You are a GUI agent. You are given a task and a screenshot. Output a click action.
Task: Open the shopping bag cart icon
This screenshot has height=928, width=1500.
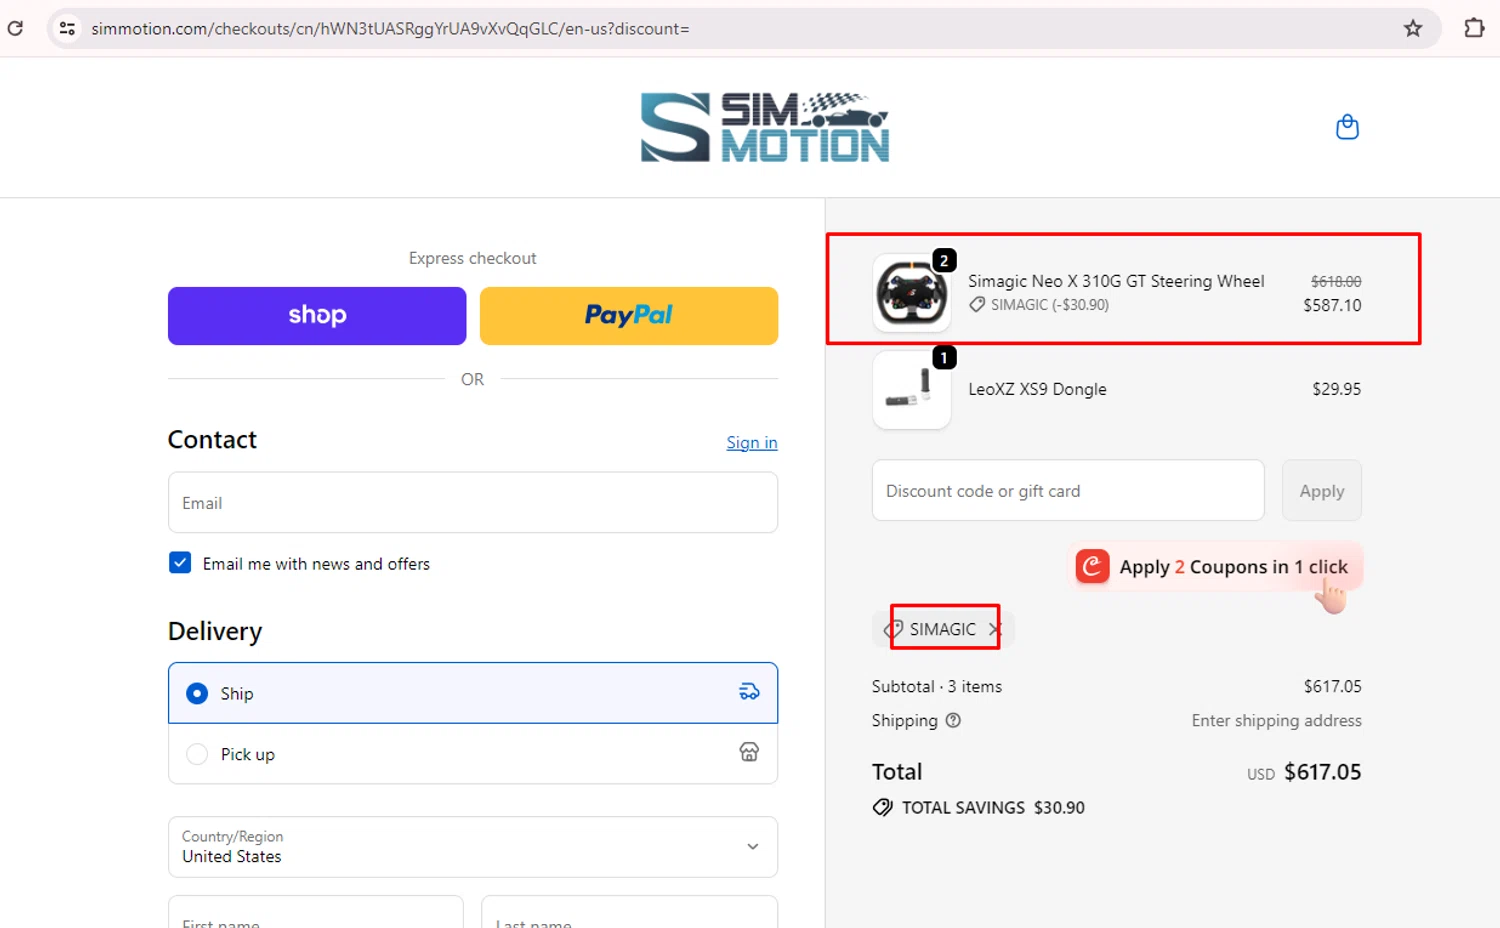[x=1347, y=127]
